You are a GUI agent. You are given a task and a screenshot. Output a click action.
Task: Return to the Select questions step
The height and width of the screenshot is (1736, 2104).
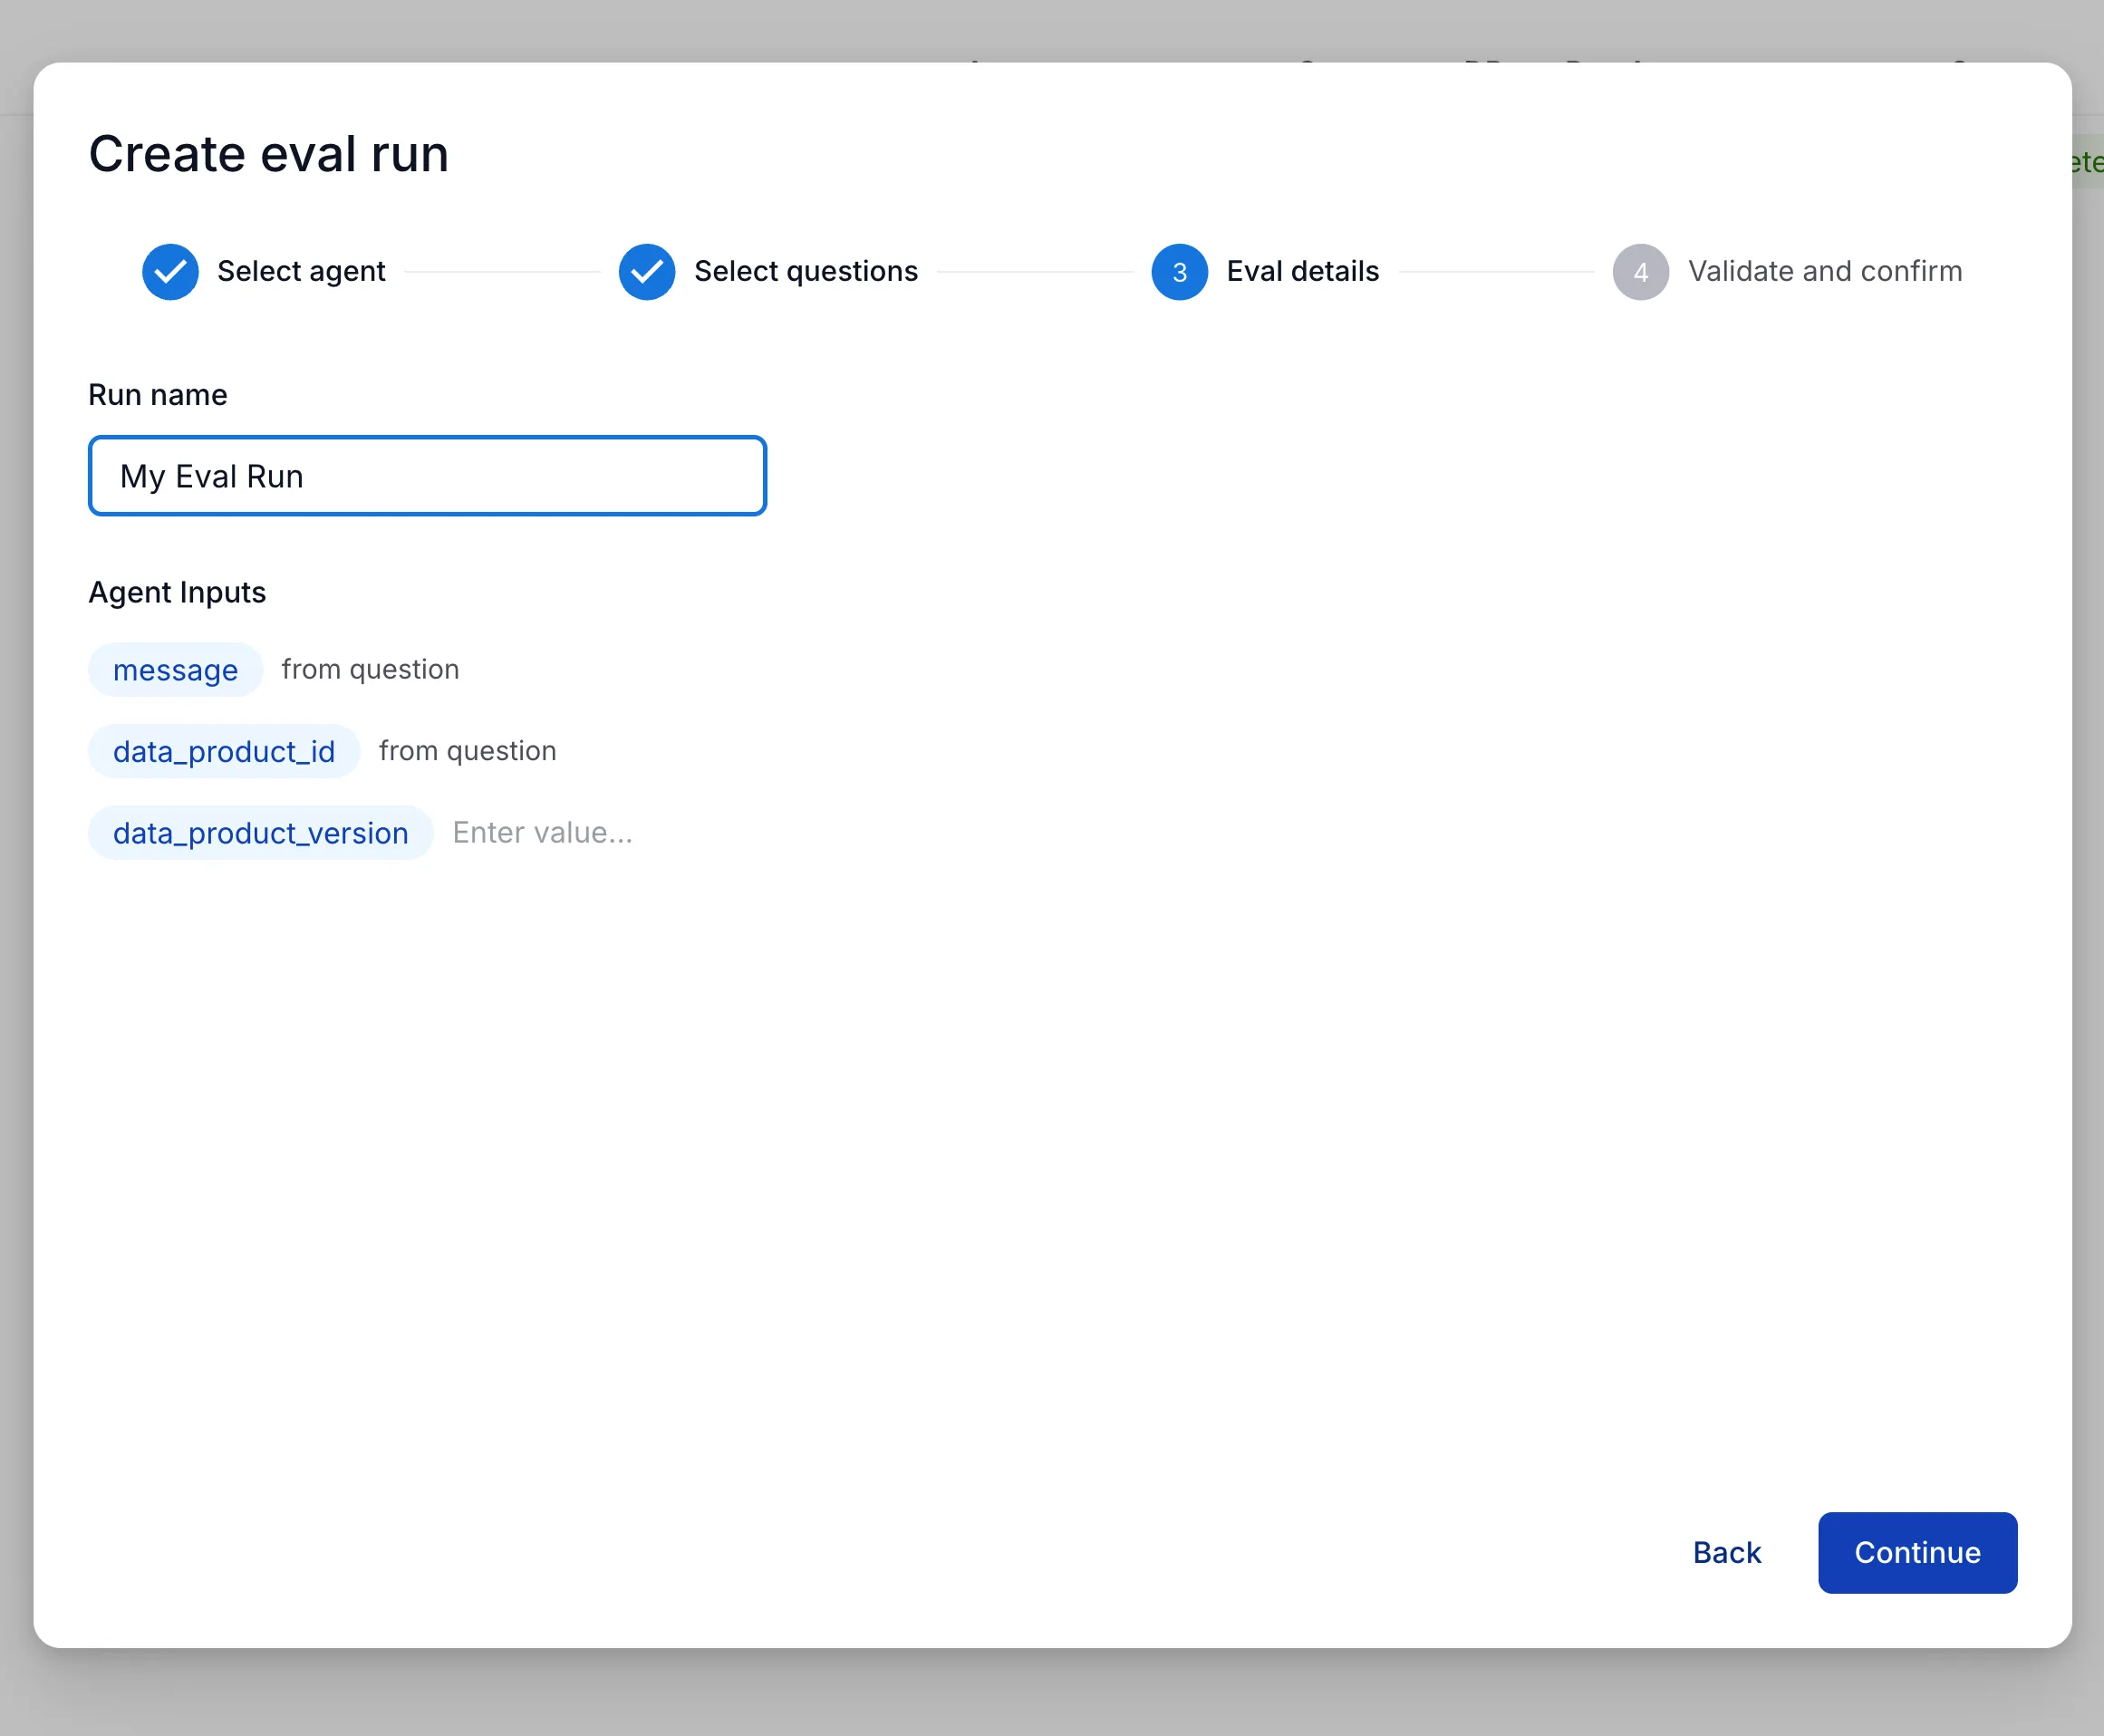pos(805,271)
